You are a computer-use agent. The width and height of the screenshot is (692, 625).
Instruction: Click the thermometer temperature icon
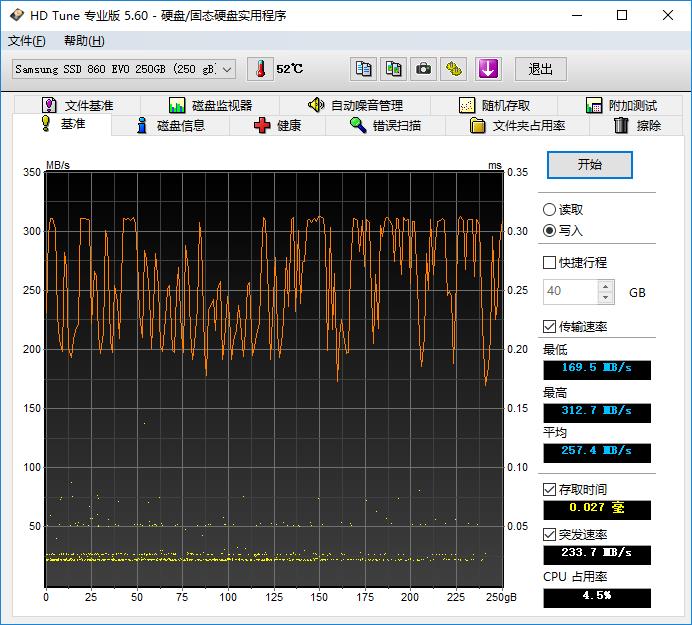click(x=260, y=69)
